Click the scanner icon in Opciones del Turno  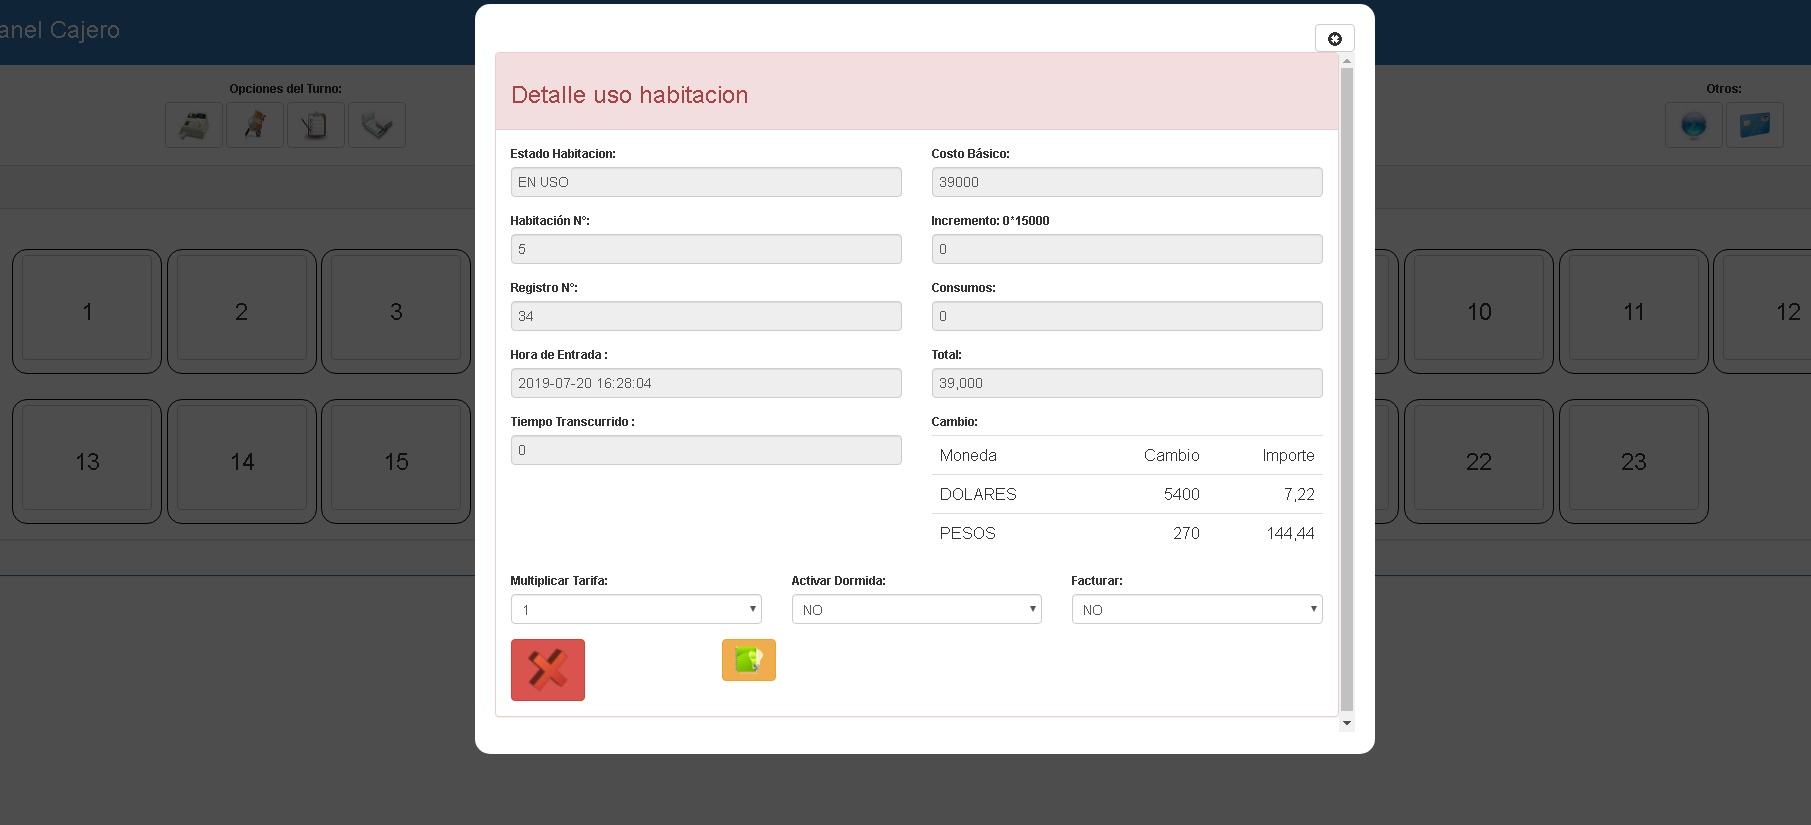377,125
